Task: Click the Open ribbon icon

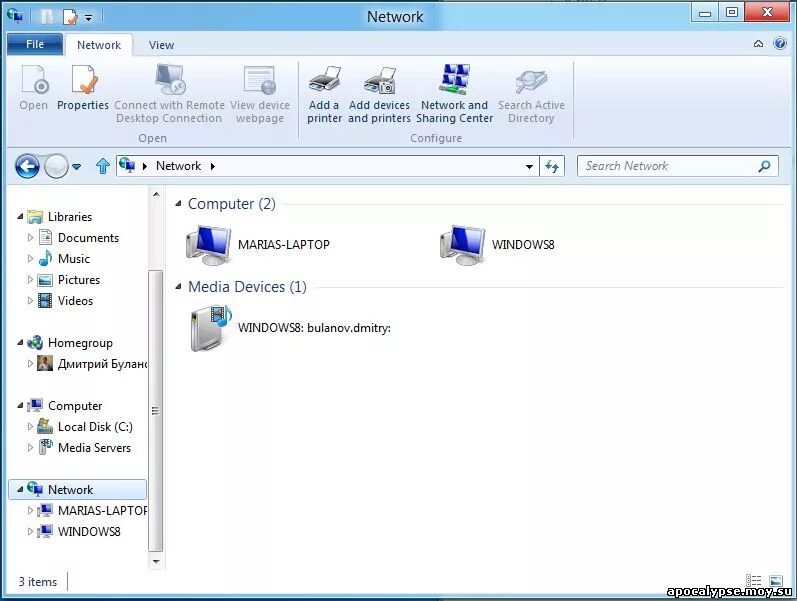Action: point(34,80)
